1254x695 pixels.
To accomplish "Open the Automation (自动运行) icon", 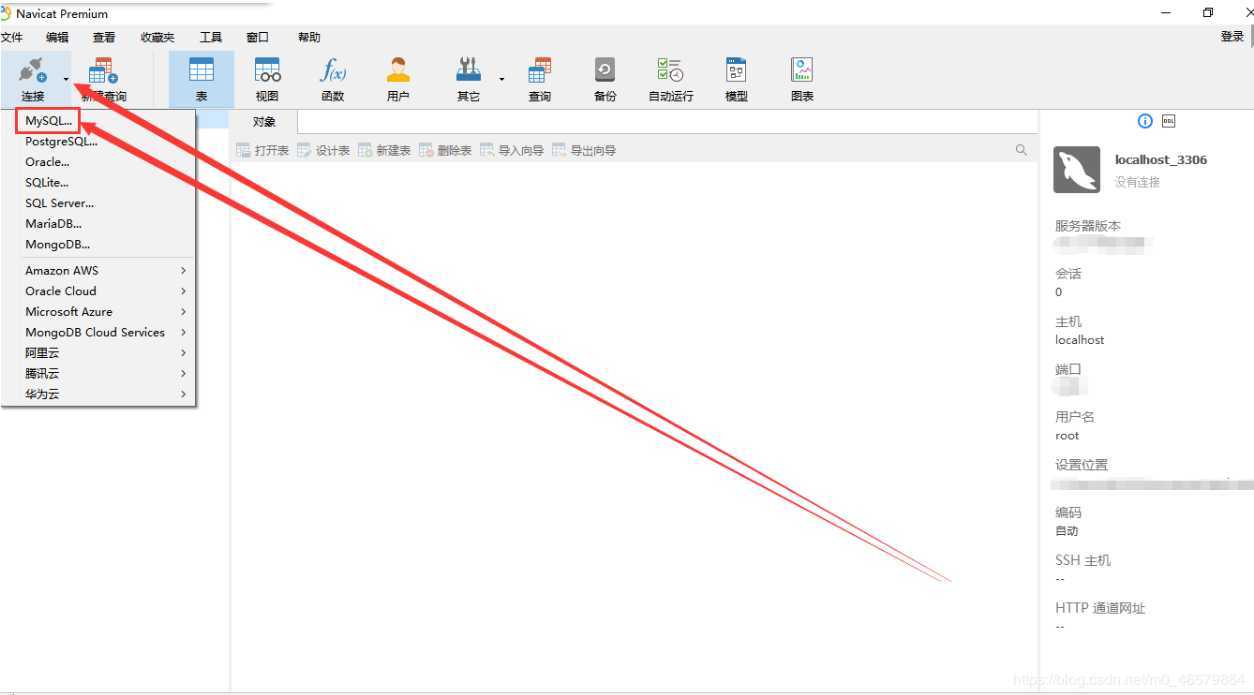I will tap(671, 70).
